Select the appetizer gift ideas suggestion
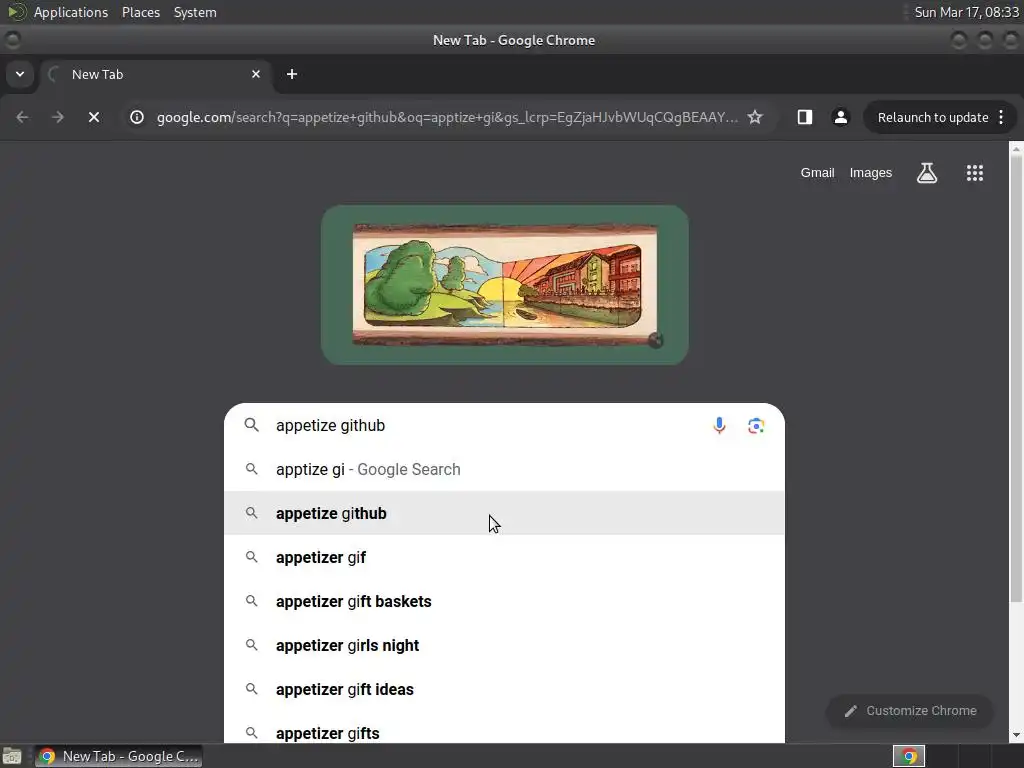 tap(504, 689)
